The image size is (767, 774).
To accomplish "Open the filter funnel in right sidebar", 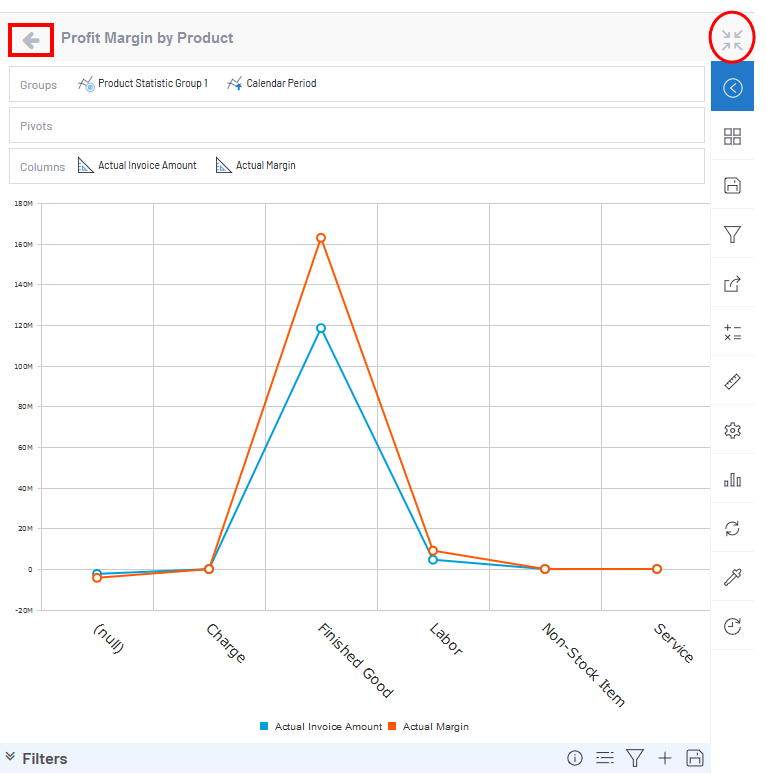I will [x=732, y=234].
